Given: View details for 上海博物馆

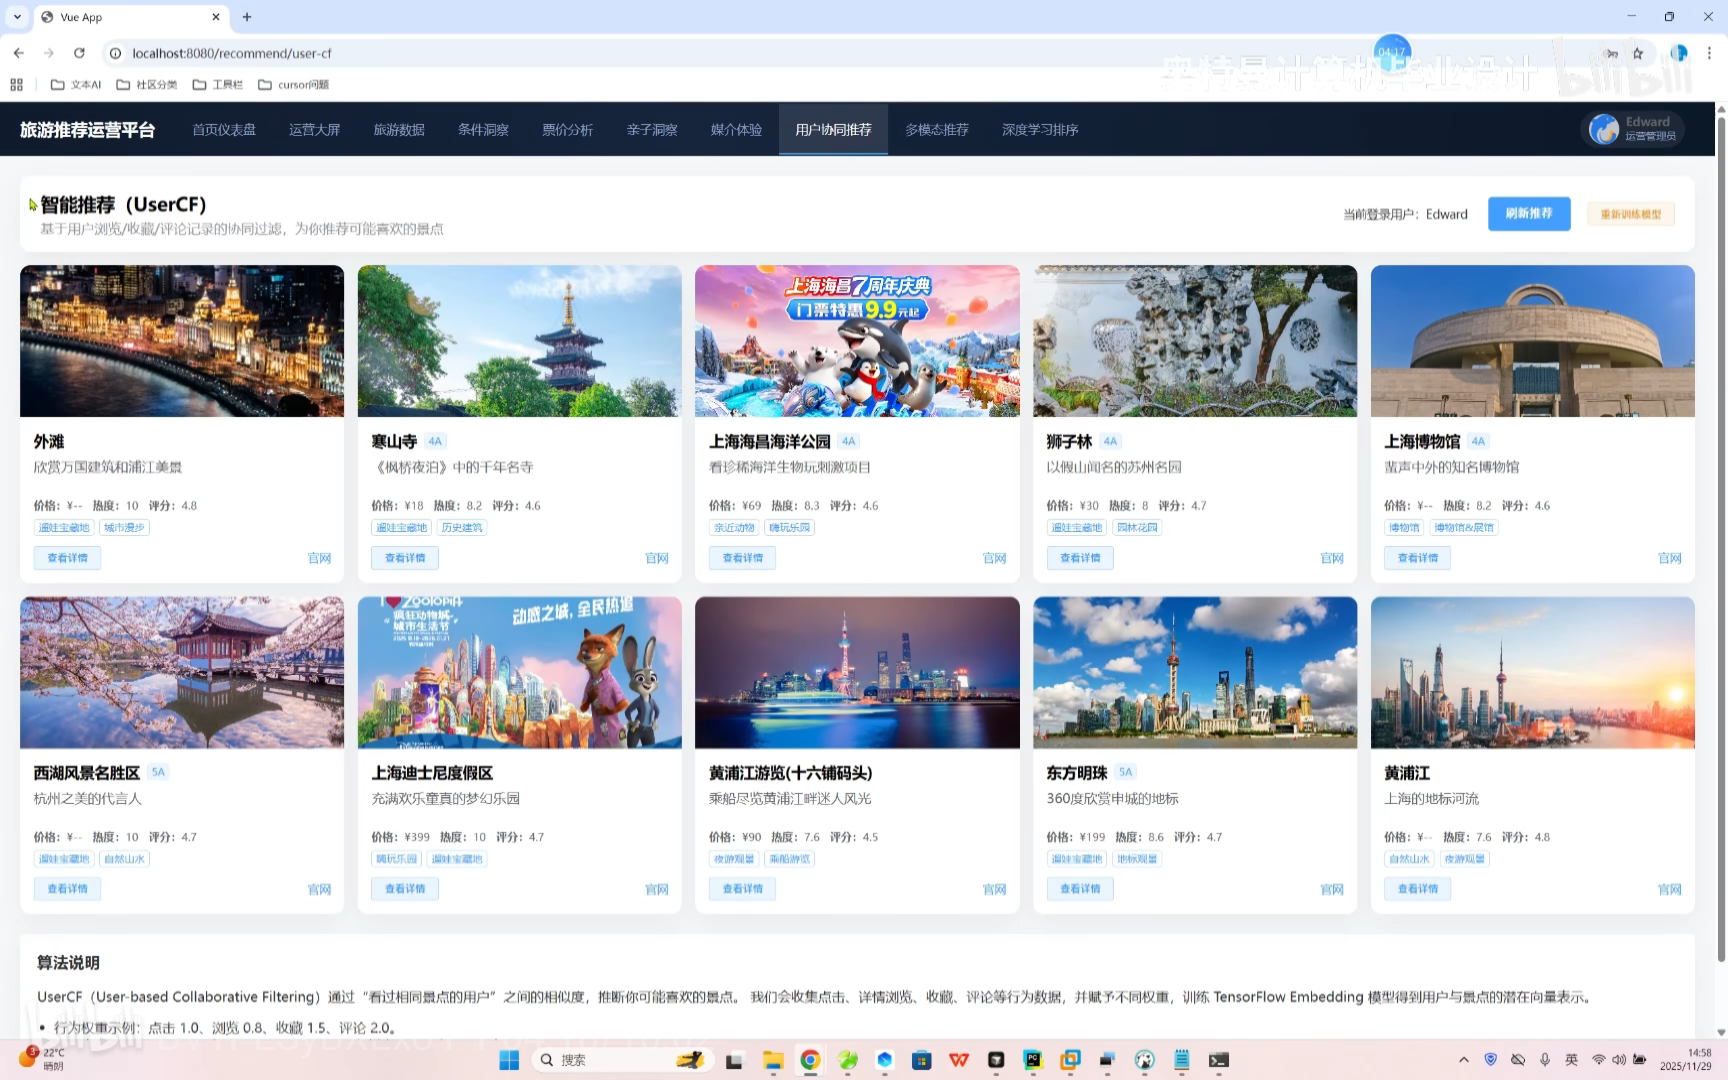Looking at the screenshot, I should click(x=1418, y=558).
